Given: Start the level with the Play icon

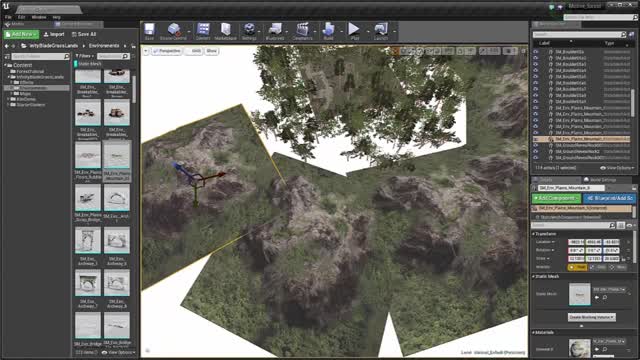Looking at the screenshot, I should 354,29.
